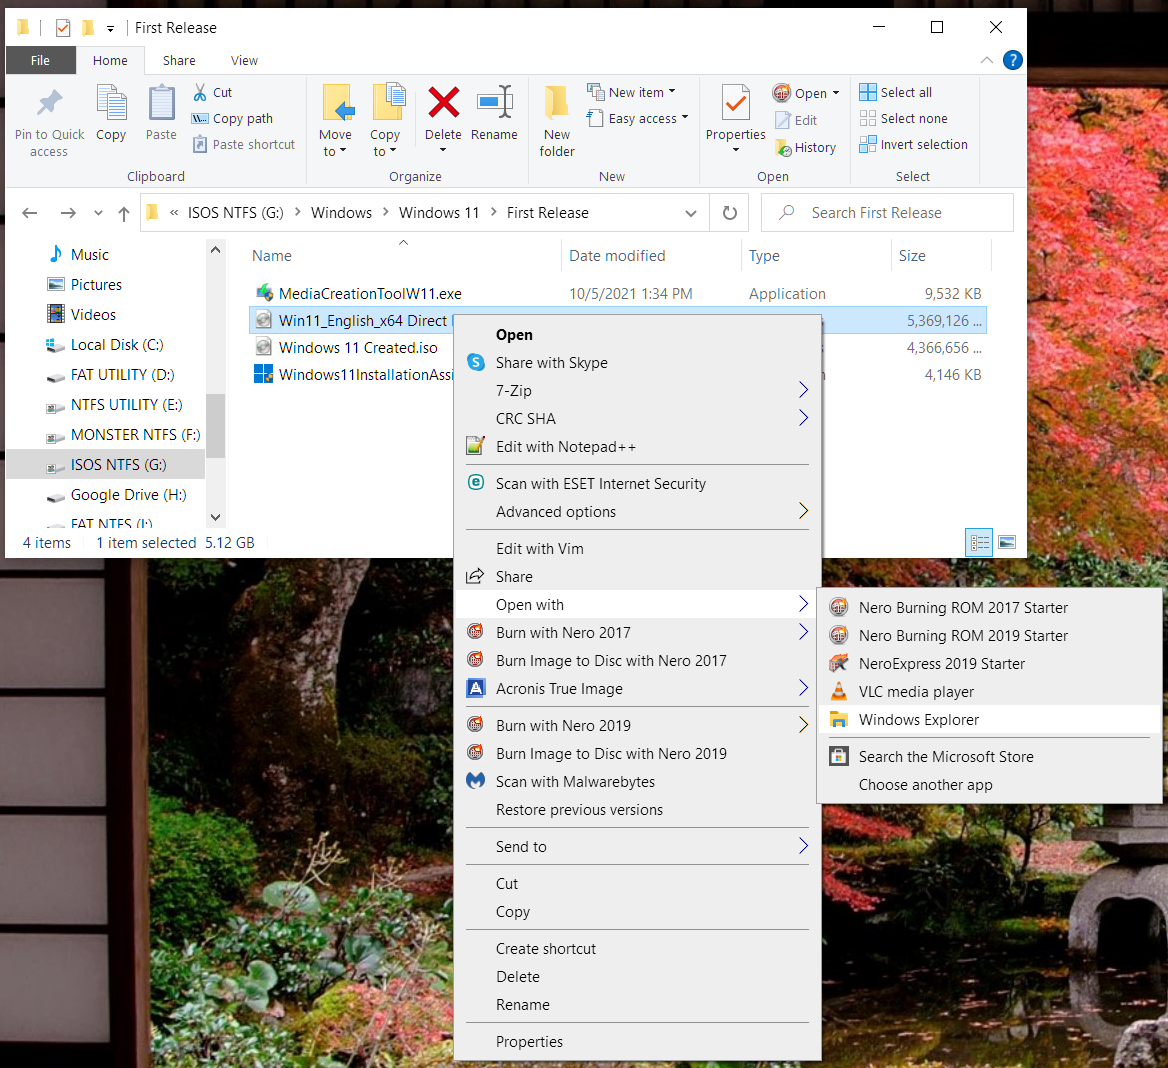Create a New folder from ribbon

pos(556,121)
